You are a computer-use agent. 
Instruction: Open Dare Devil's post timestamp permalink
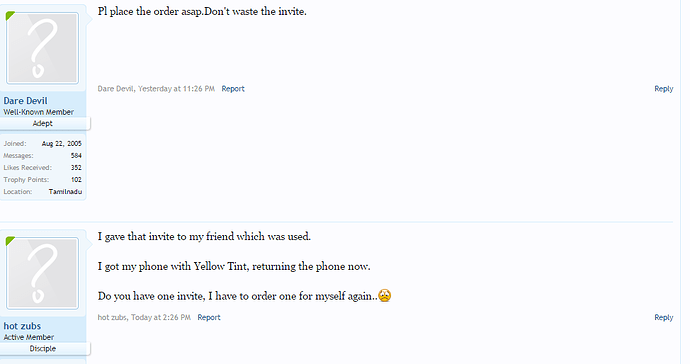pyautogui.click(x=176, y=88)
